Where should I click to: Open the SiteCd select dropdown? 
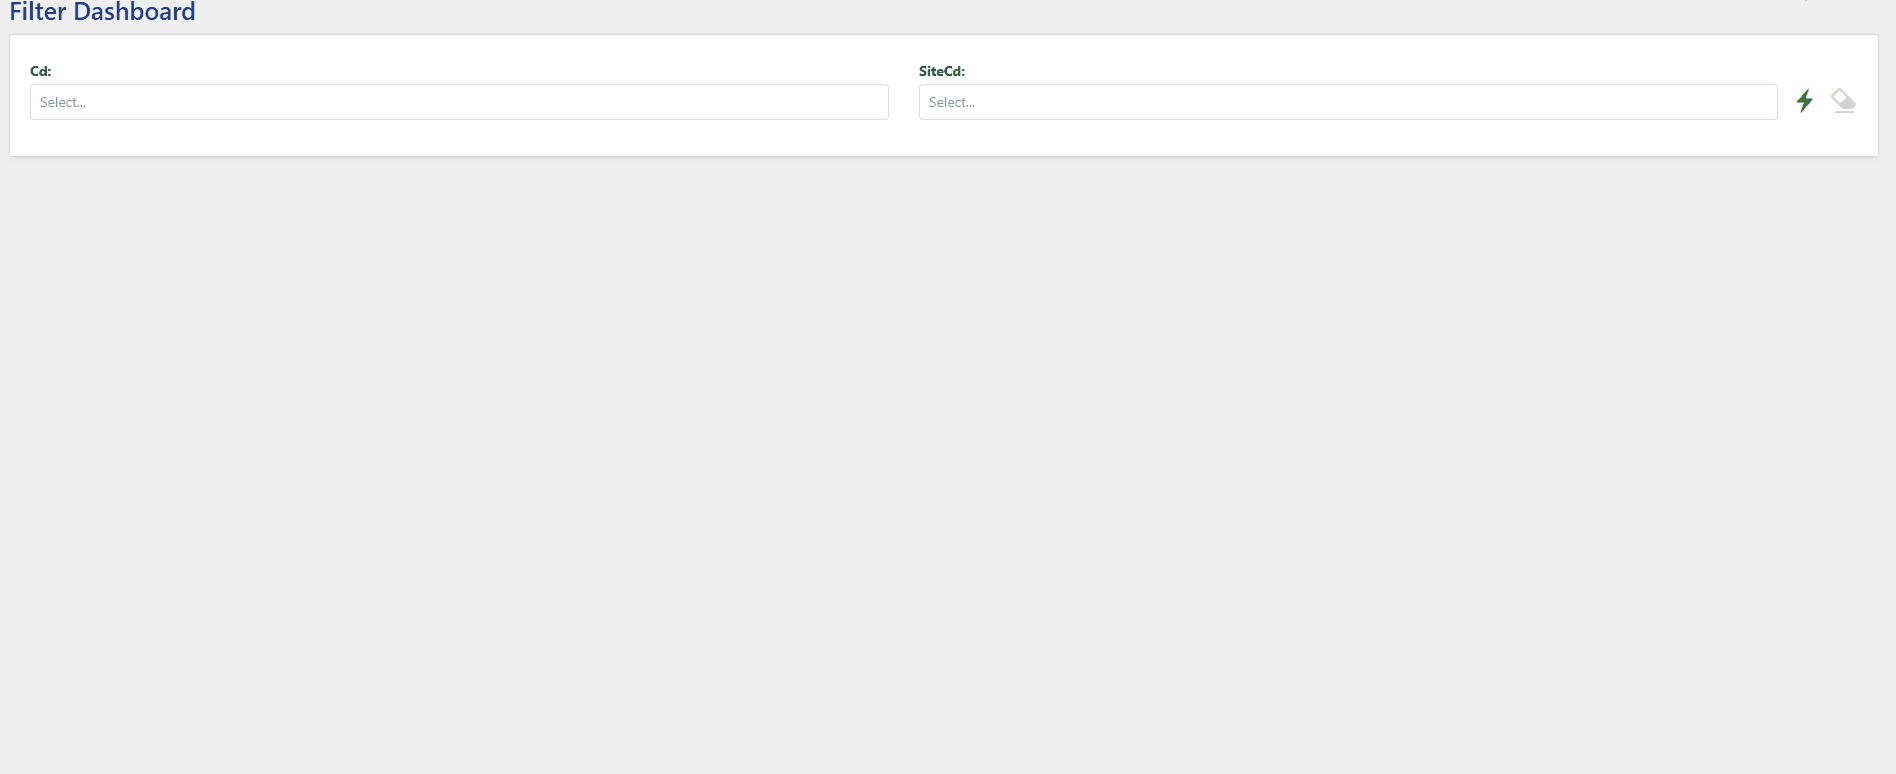[1347, 102]
